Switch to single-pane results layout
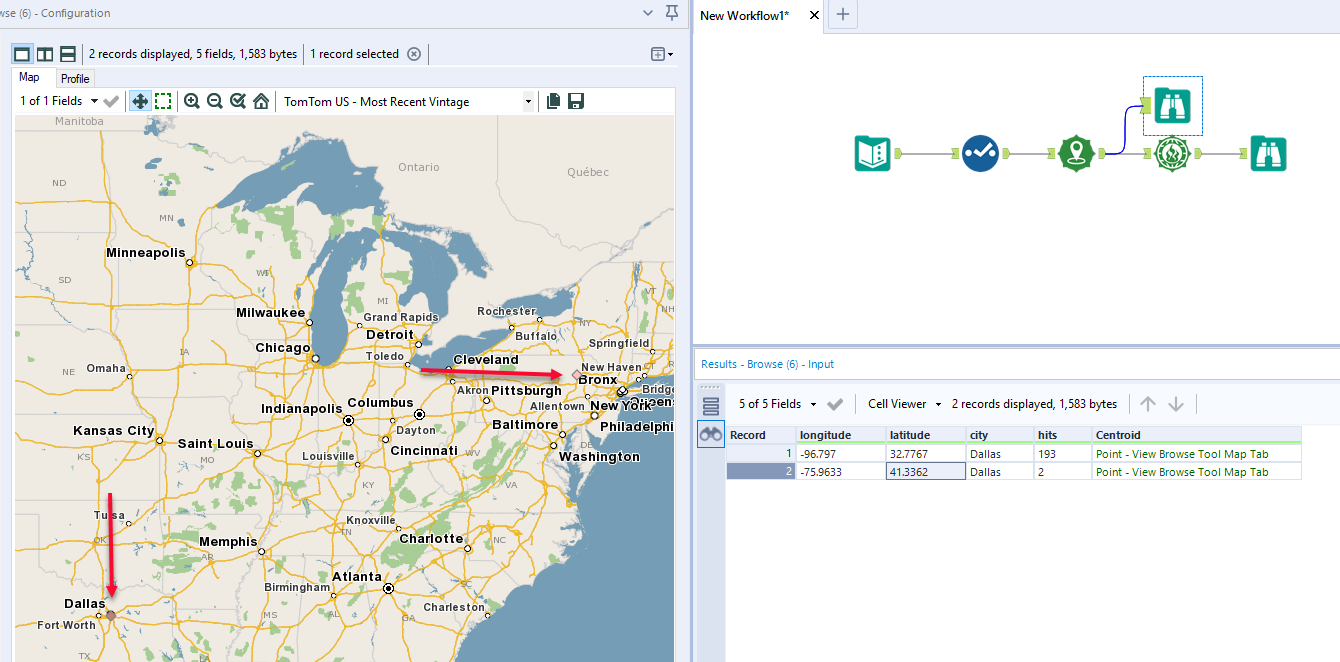The image size is (1340, 662). pyautogui.click(x=21, y=54)
